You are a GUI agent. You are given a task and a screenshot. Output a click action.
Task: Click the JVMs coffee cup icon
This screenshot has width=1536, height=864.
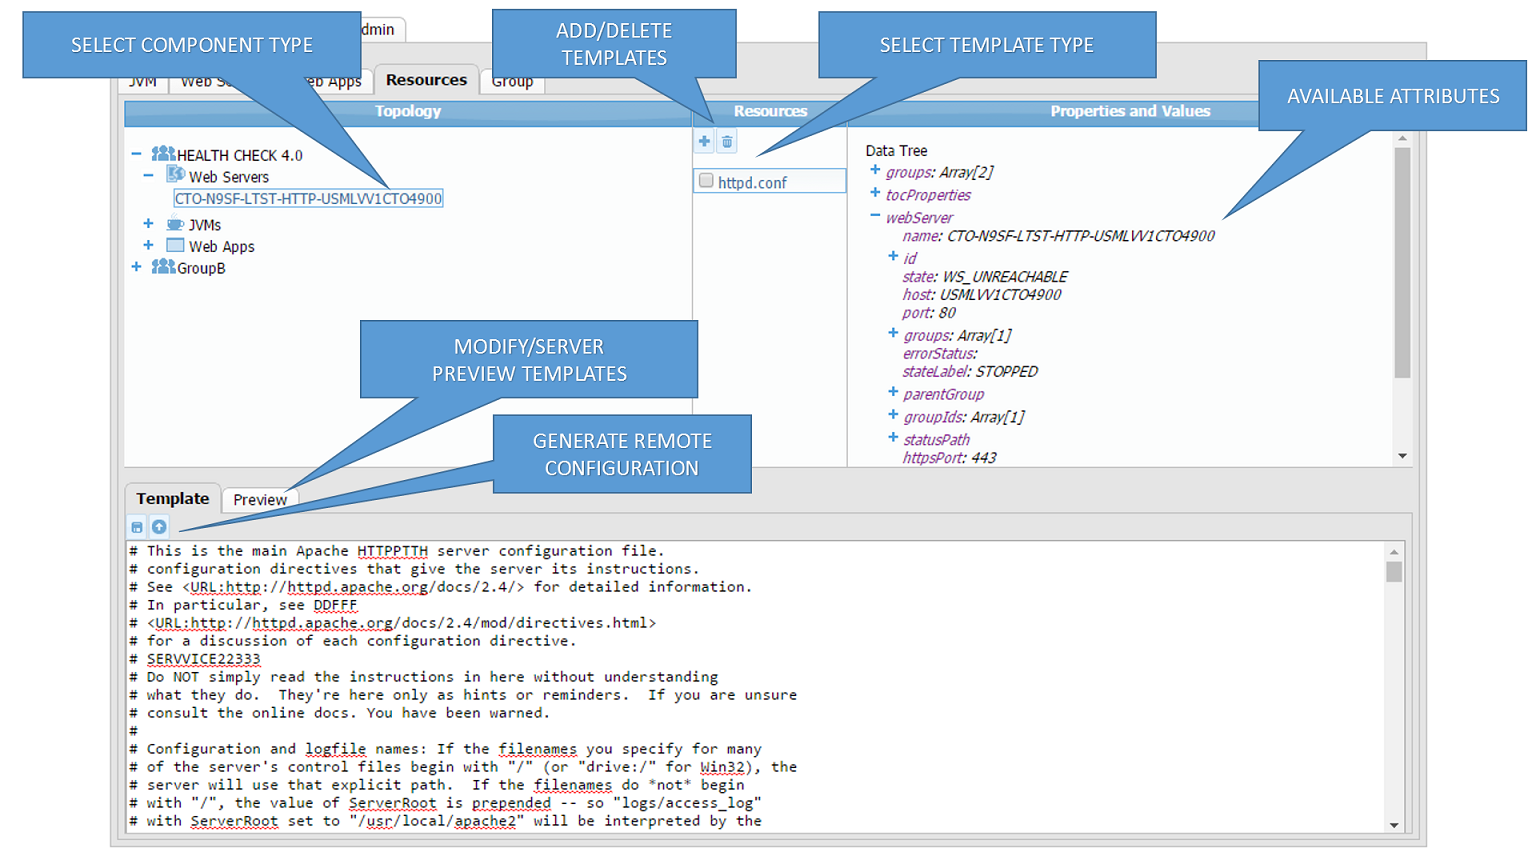click(x=175, y=224)
